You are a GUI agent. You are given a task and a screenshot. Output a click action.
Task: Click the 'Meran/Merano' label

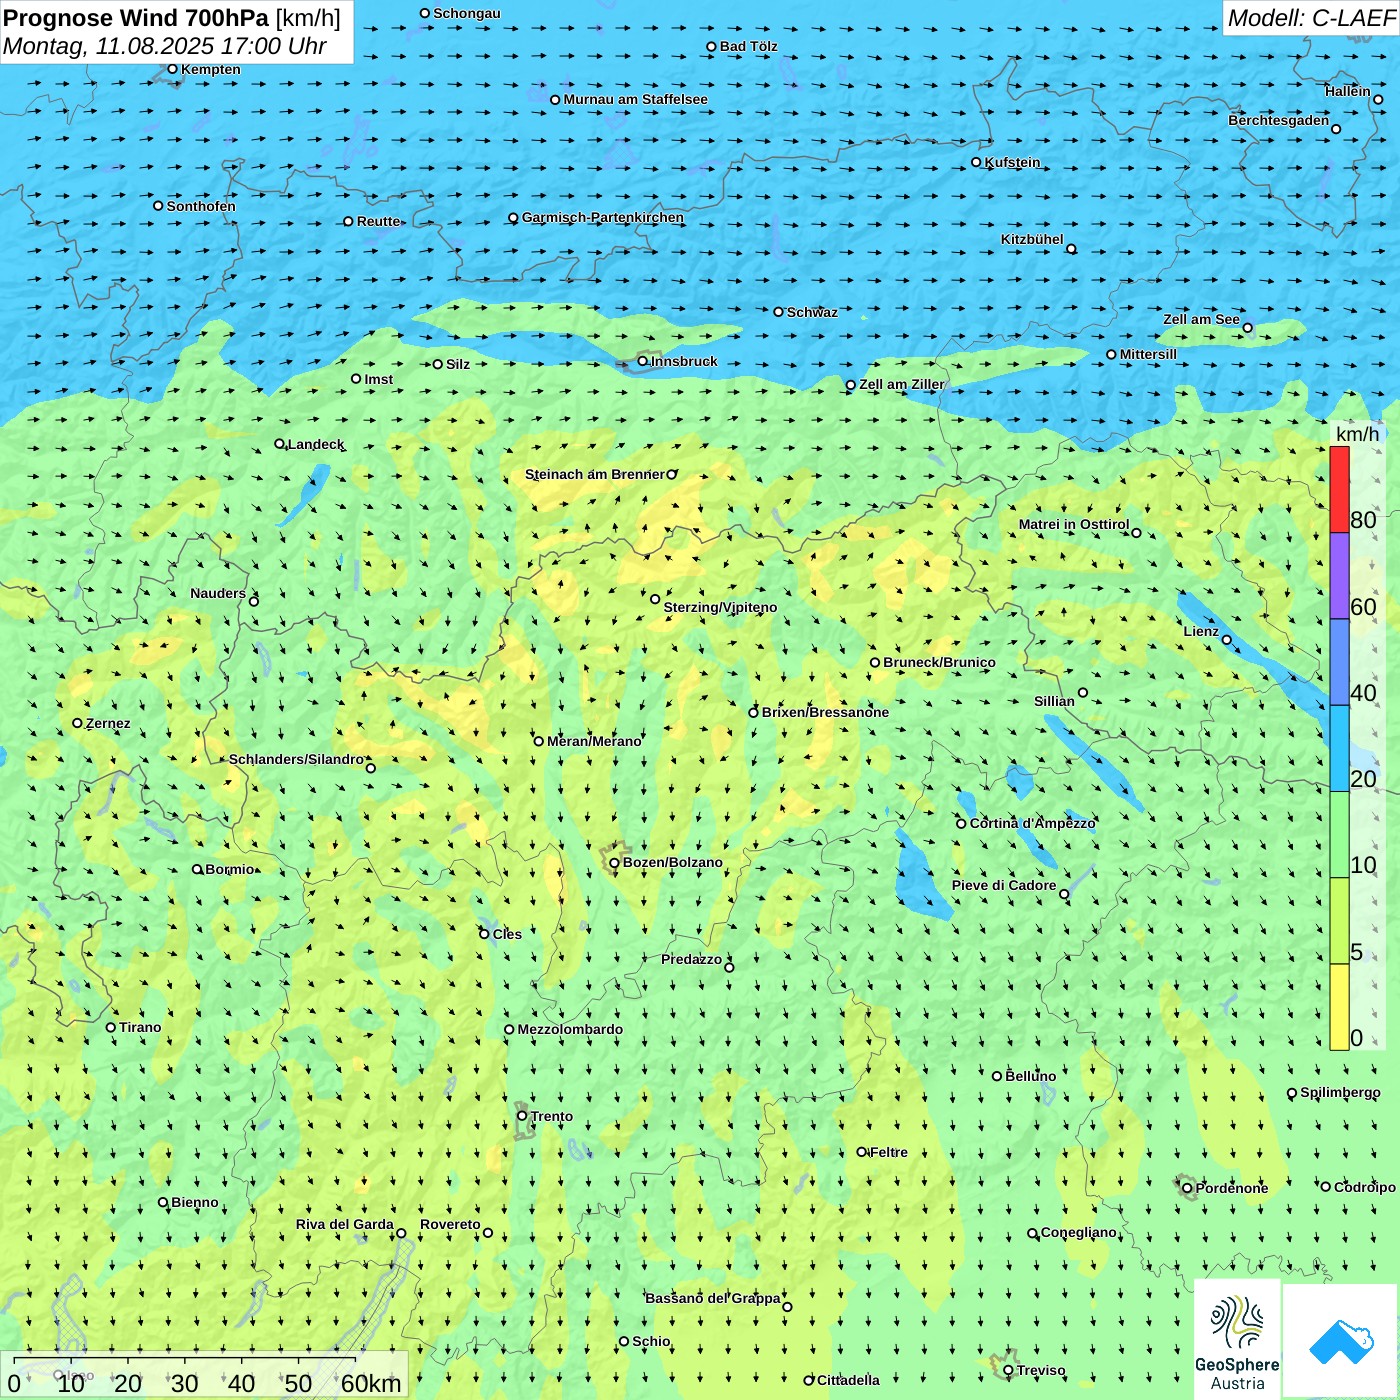[x=594, y=741]
